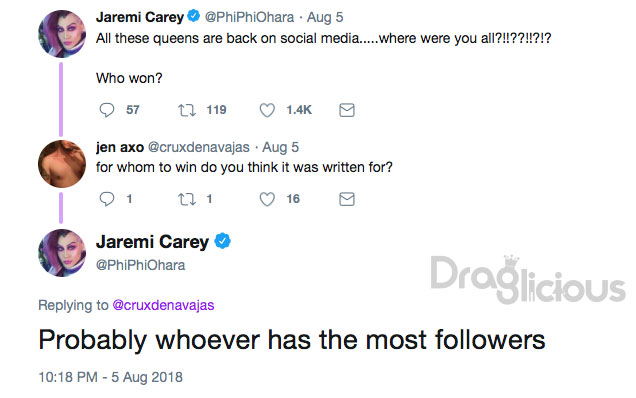The width and height of the screenshot is (636, 398).
Task: Click @cruxdenavajas handle next to jen axo
Action: coord(199,147)
